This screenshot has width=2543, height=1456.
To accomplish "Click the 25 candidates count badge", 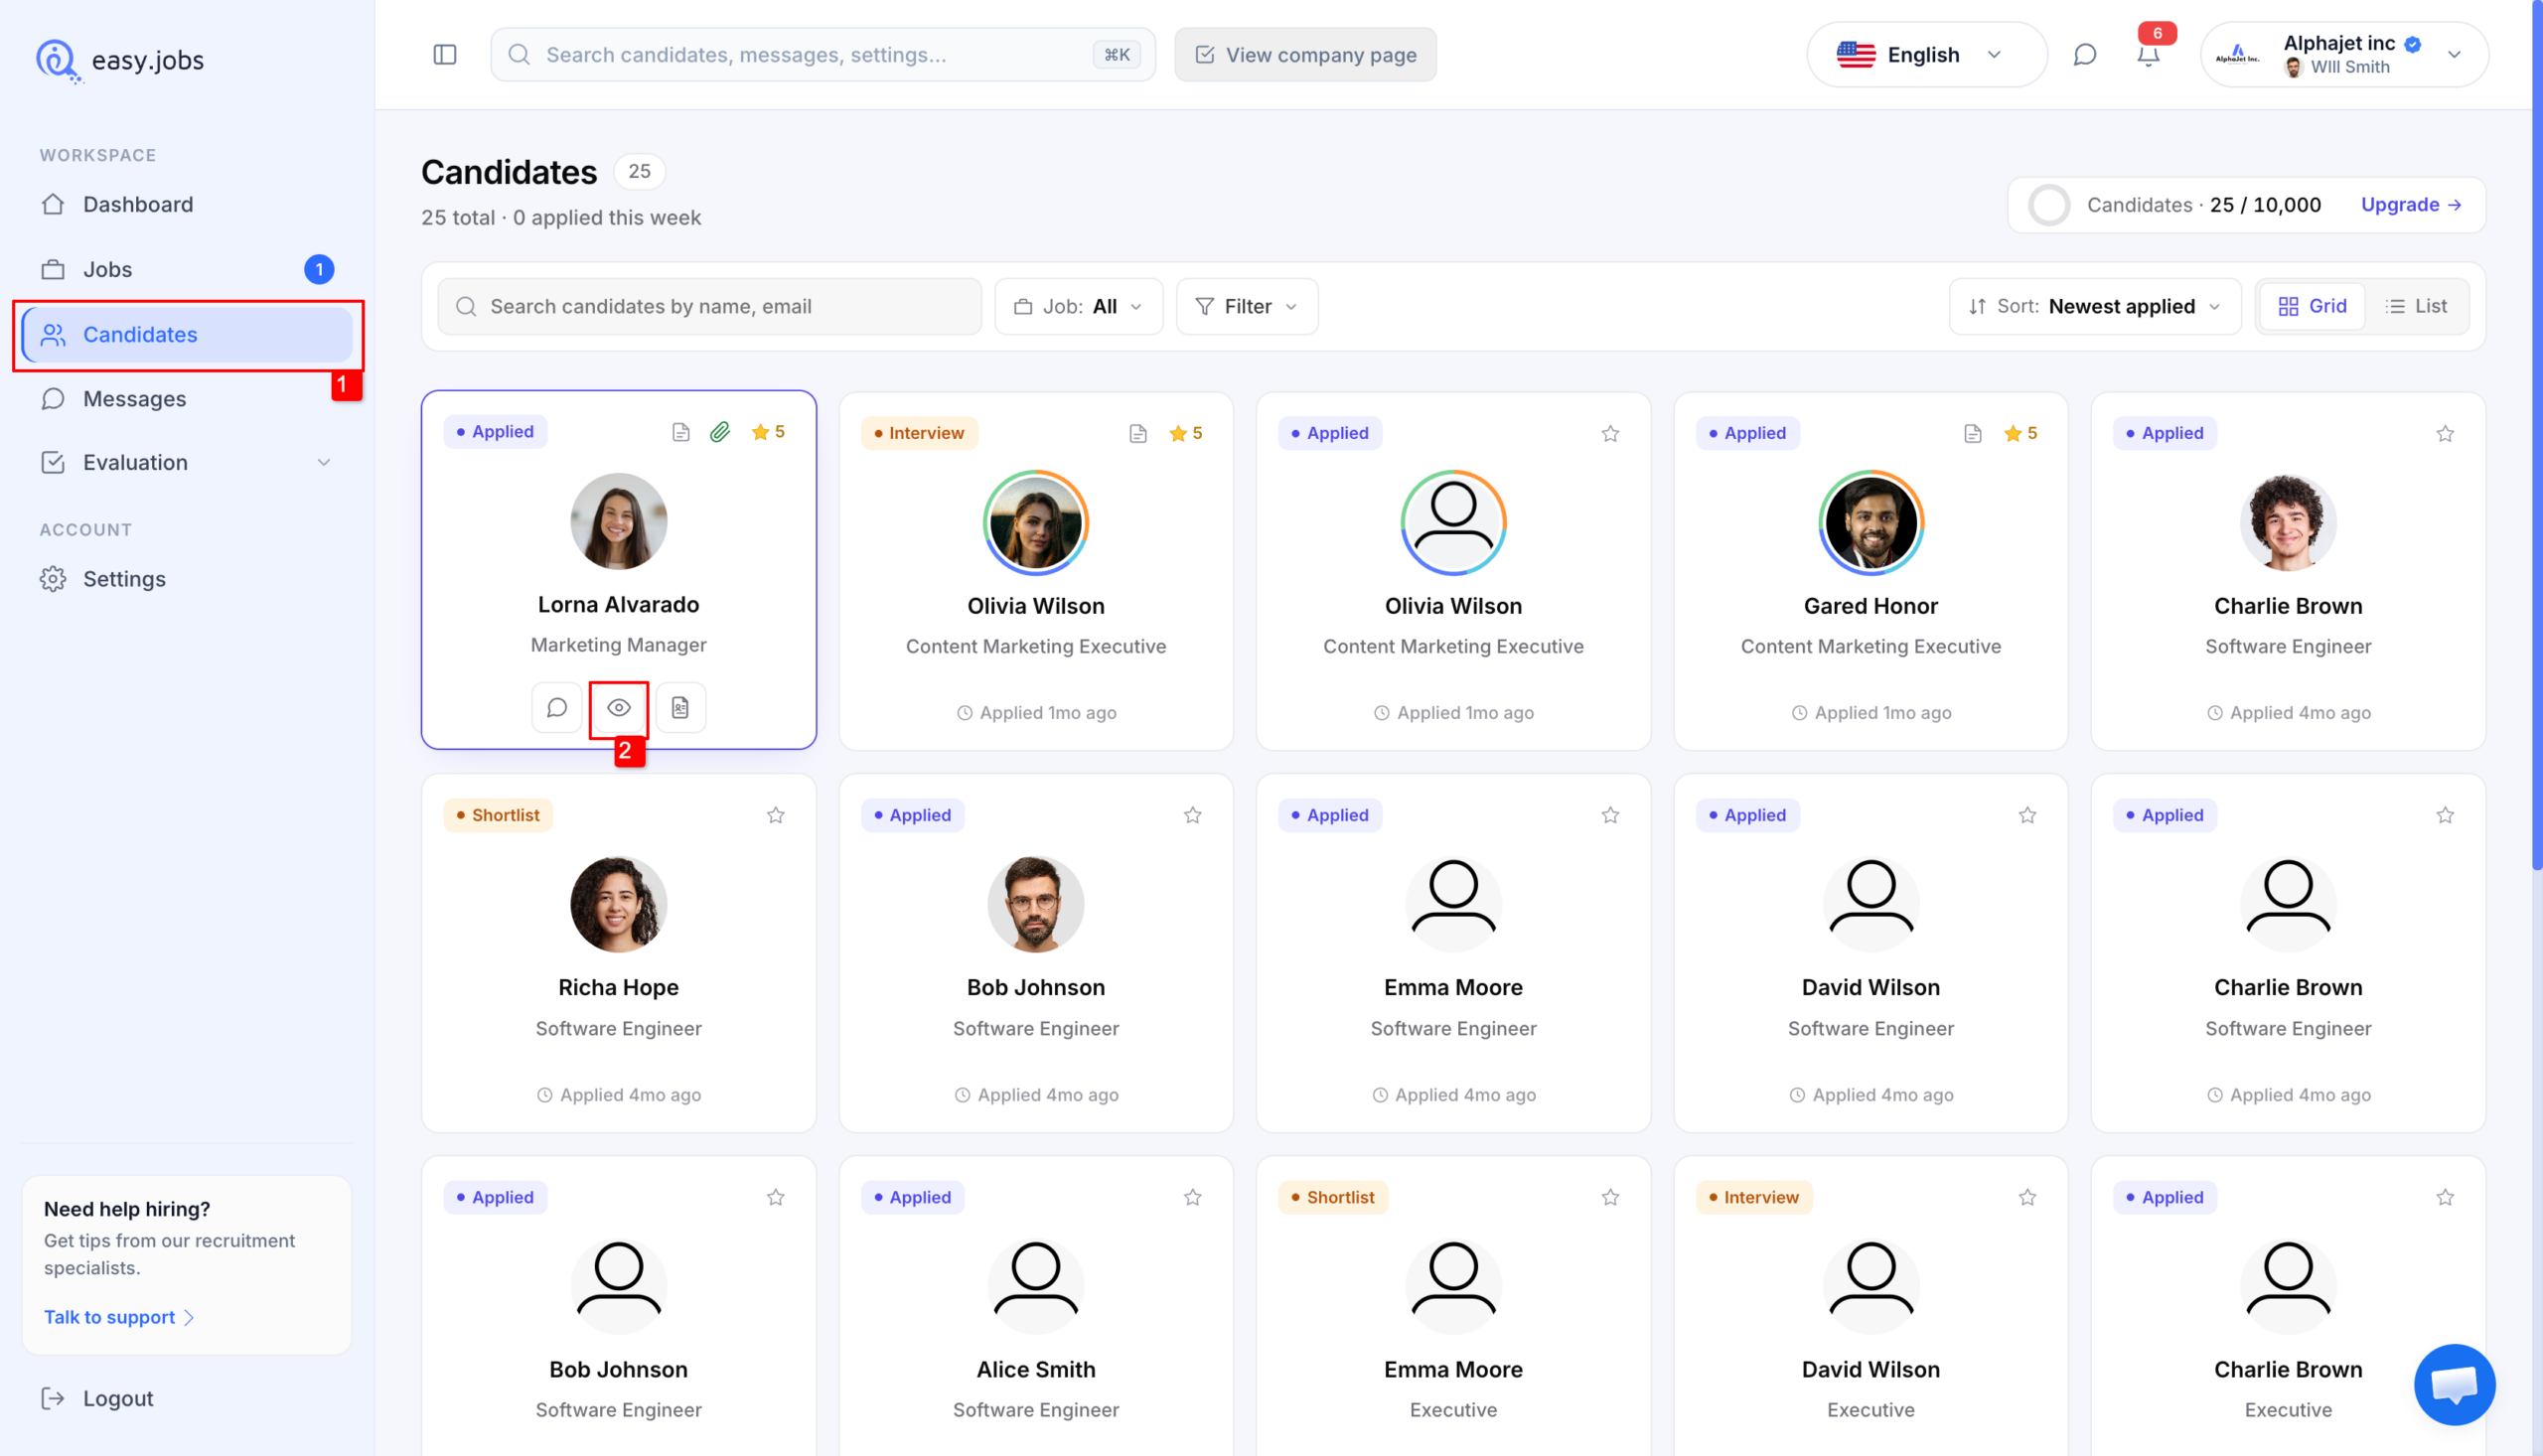I will pos(639,171).
